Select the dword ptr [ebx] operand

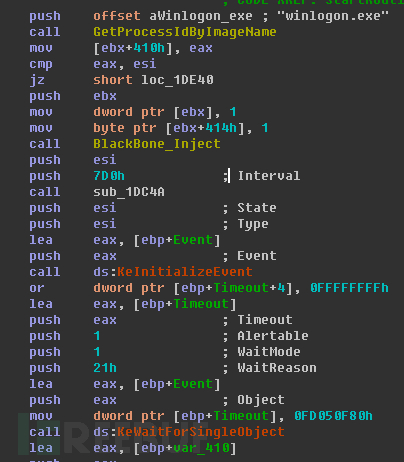tap(153, 112)
